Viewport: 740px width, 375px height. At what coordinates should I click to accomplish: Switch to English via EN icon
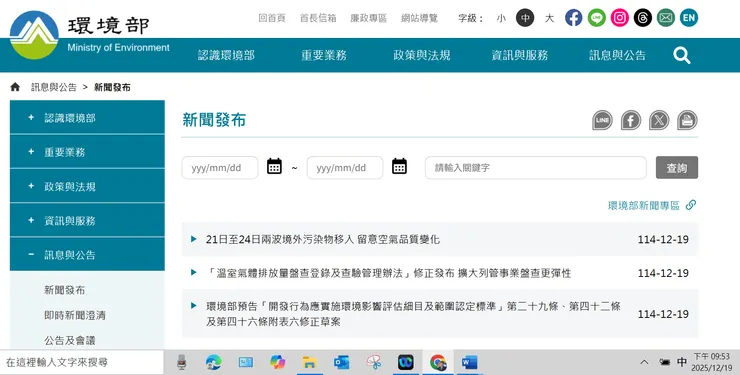click(689, 18)
